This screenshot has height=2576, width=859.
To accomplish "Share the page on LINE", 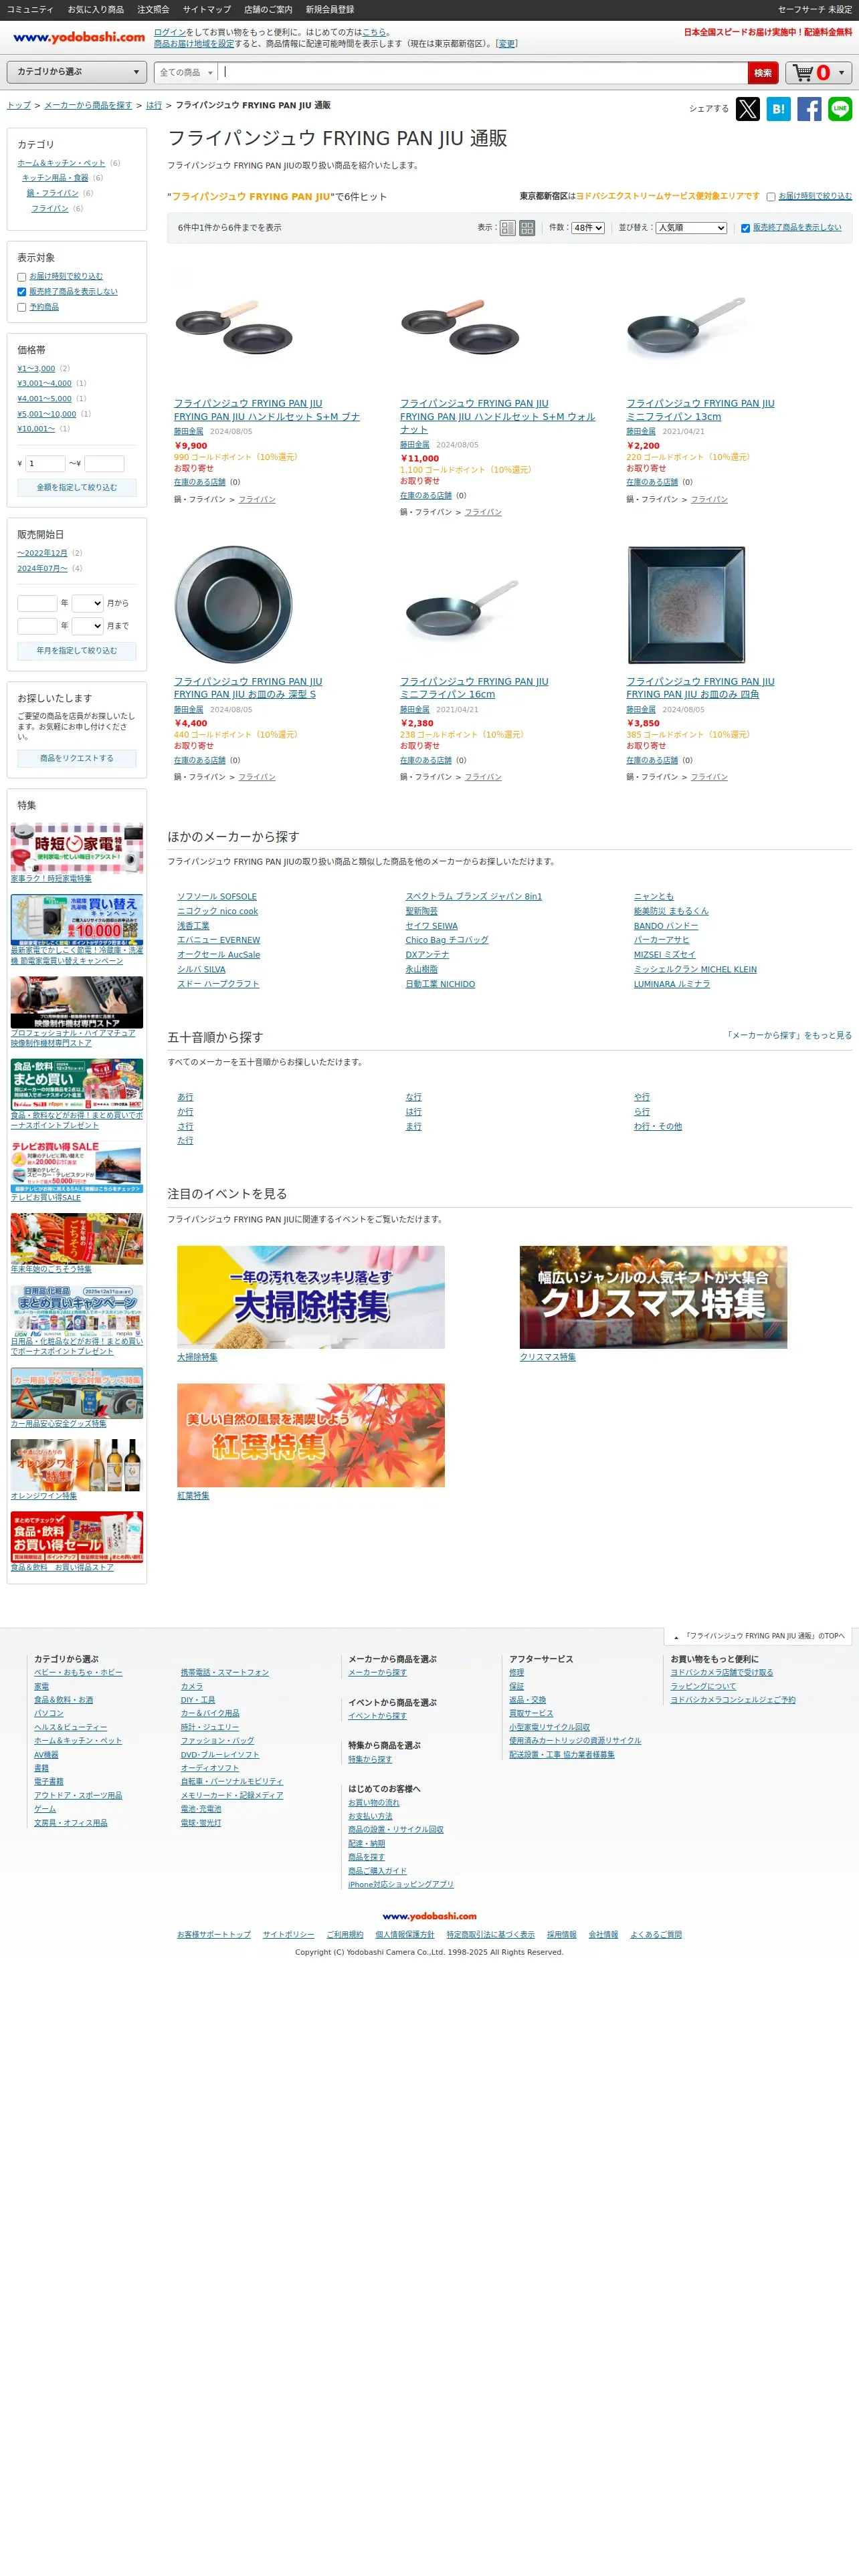I will pos(840,109).
